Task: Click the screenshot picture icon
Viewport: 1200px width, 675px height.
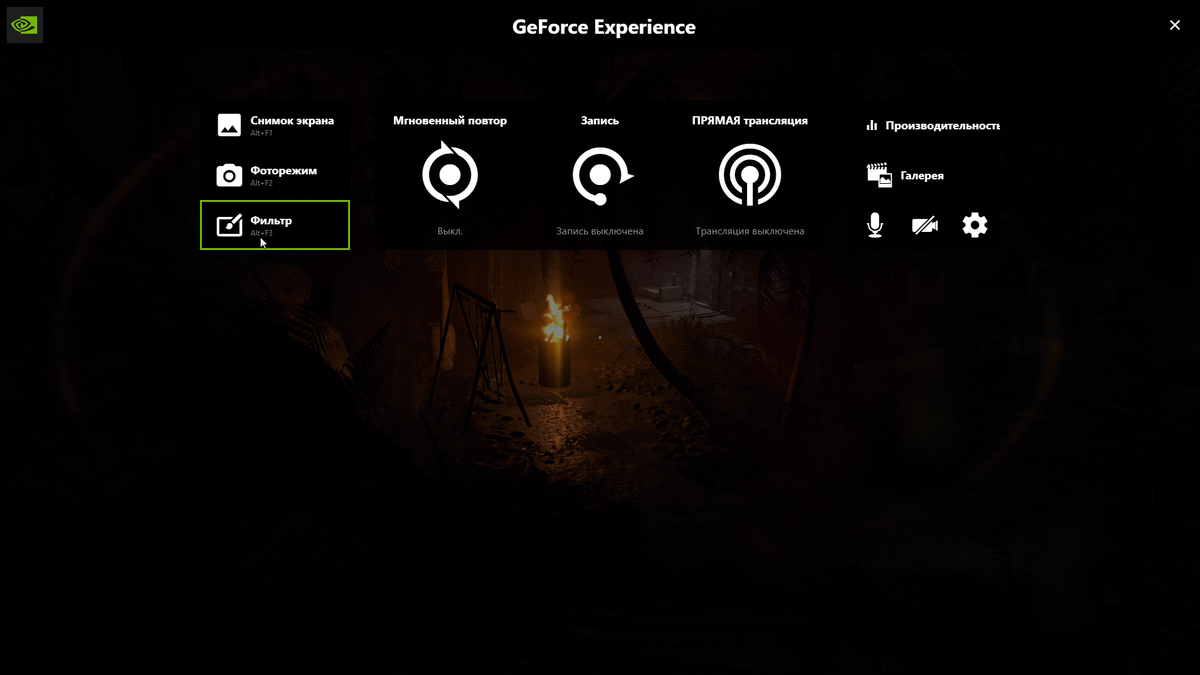Action: tap(229, 125)
